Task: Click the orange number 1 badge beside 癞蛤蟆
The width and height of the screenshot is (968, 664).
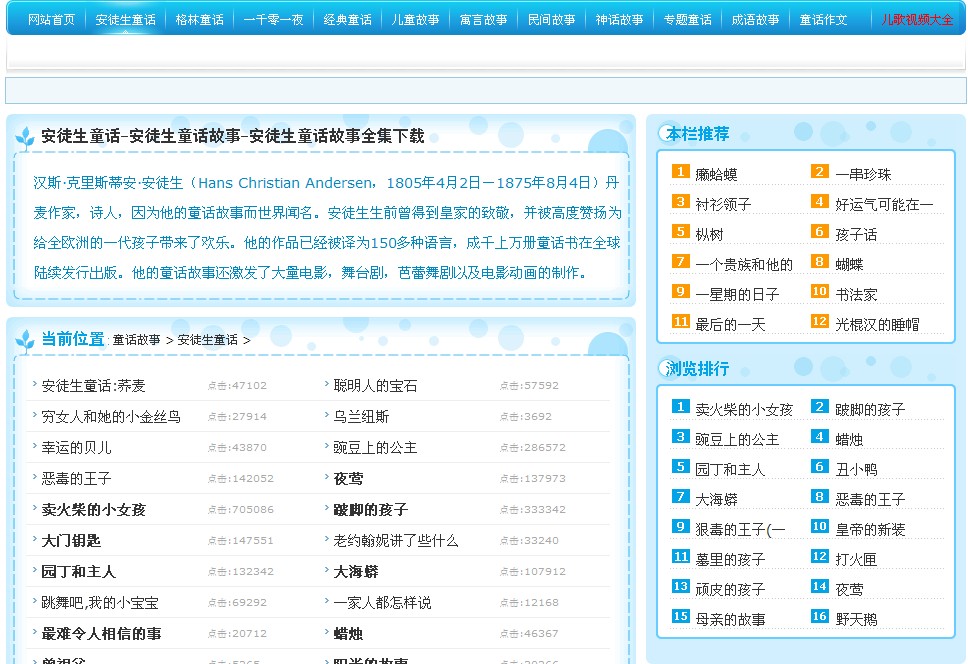Action: click(681, 172)
